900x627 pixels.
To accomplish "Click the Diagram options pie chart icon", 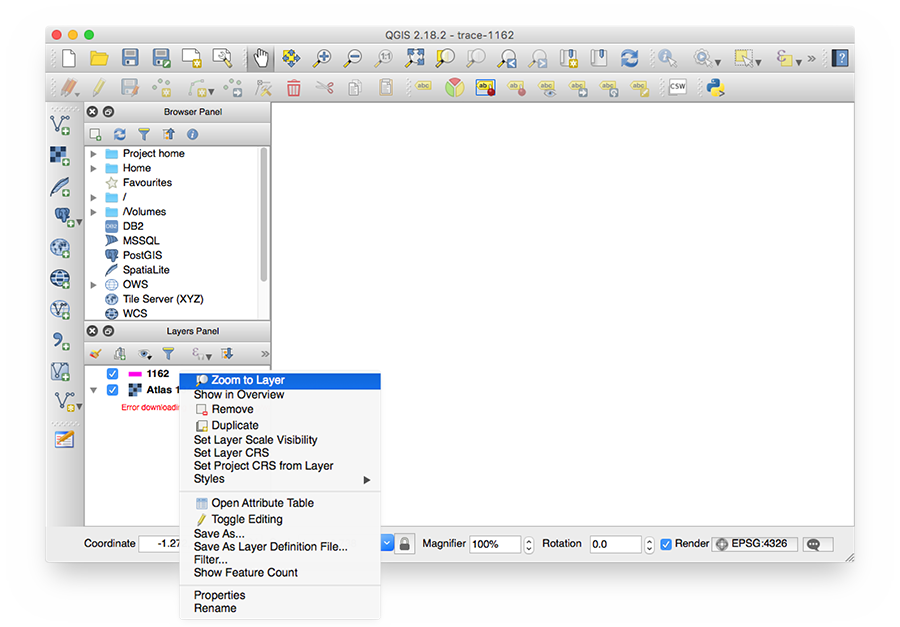I will click(454, 88).
